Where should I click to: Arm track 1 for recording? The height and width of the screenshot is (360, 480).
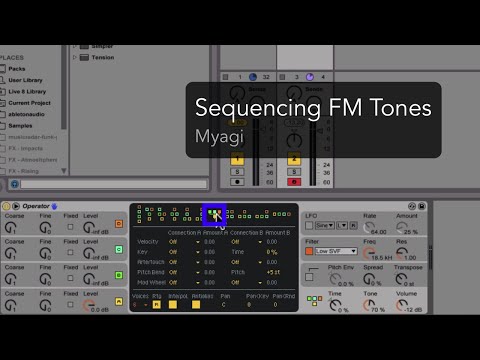[237, 182]
